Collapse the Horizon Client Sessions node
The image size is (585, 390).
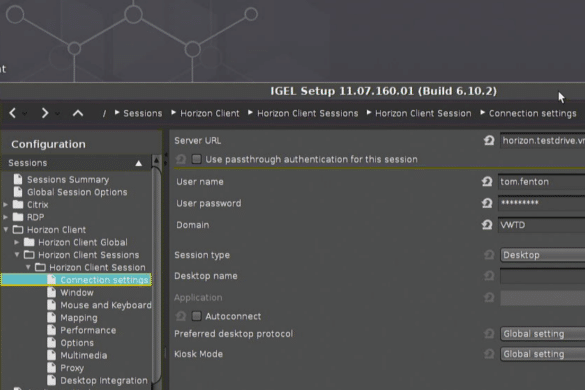[17, 255]
